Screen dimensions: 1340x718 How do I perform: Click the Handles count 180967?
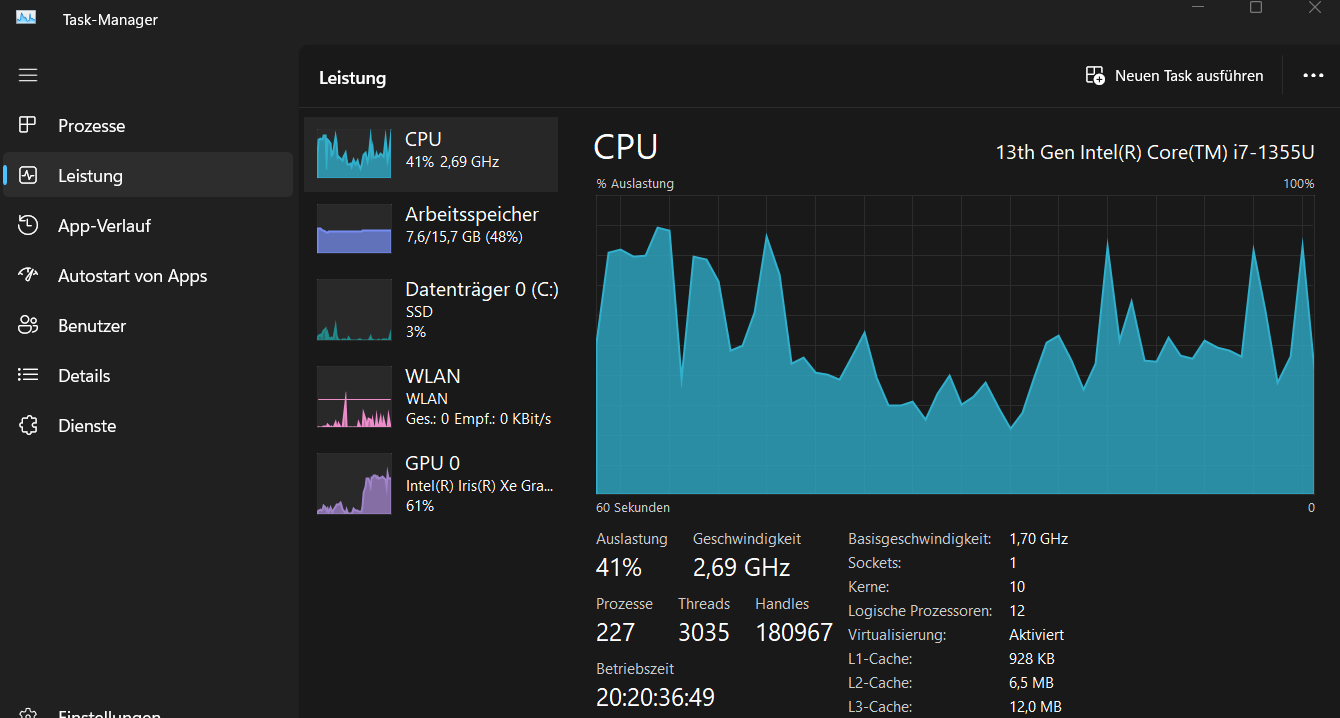pyautogui.click(x=794, y=633)
